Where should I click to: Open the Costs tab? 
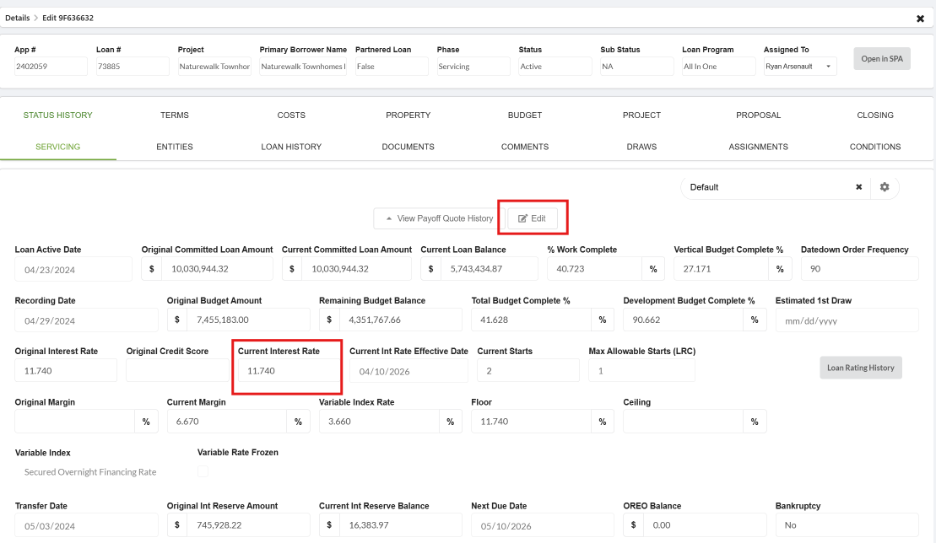click(291, 115)
